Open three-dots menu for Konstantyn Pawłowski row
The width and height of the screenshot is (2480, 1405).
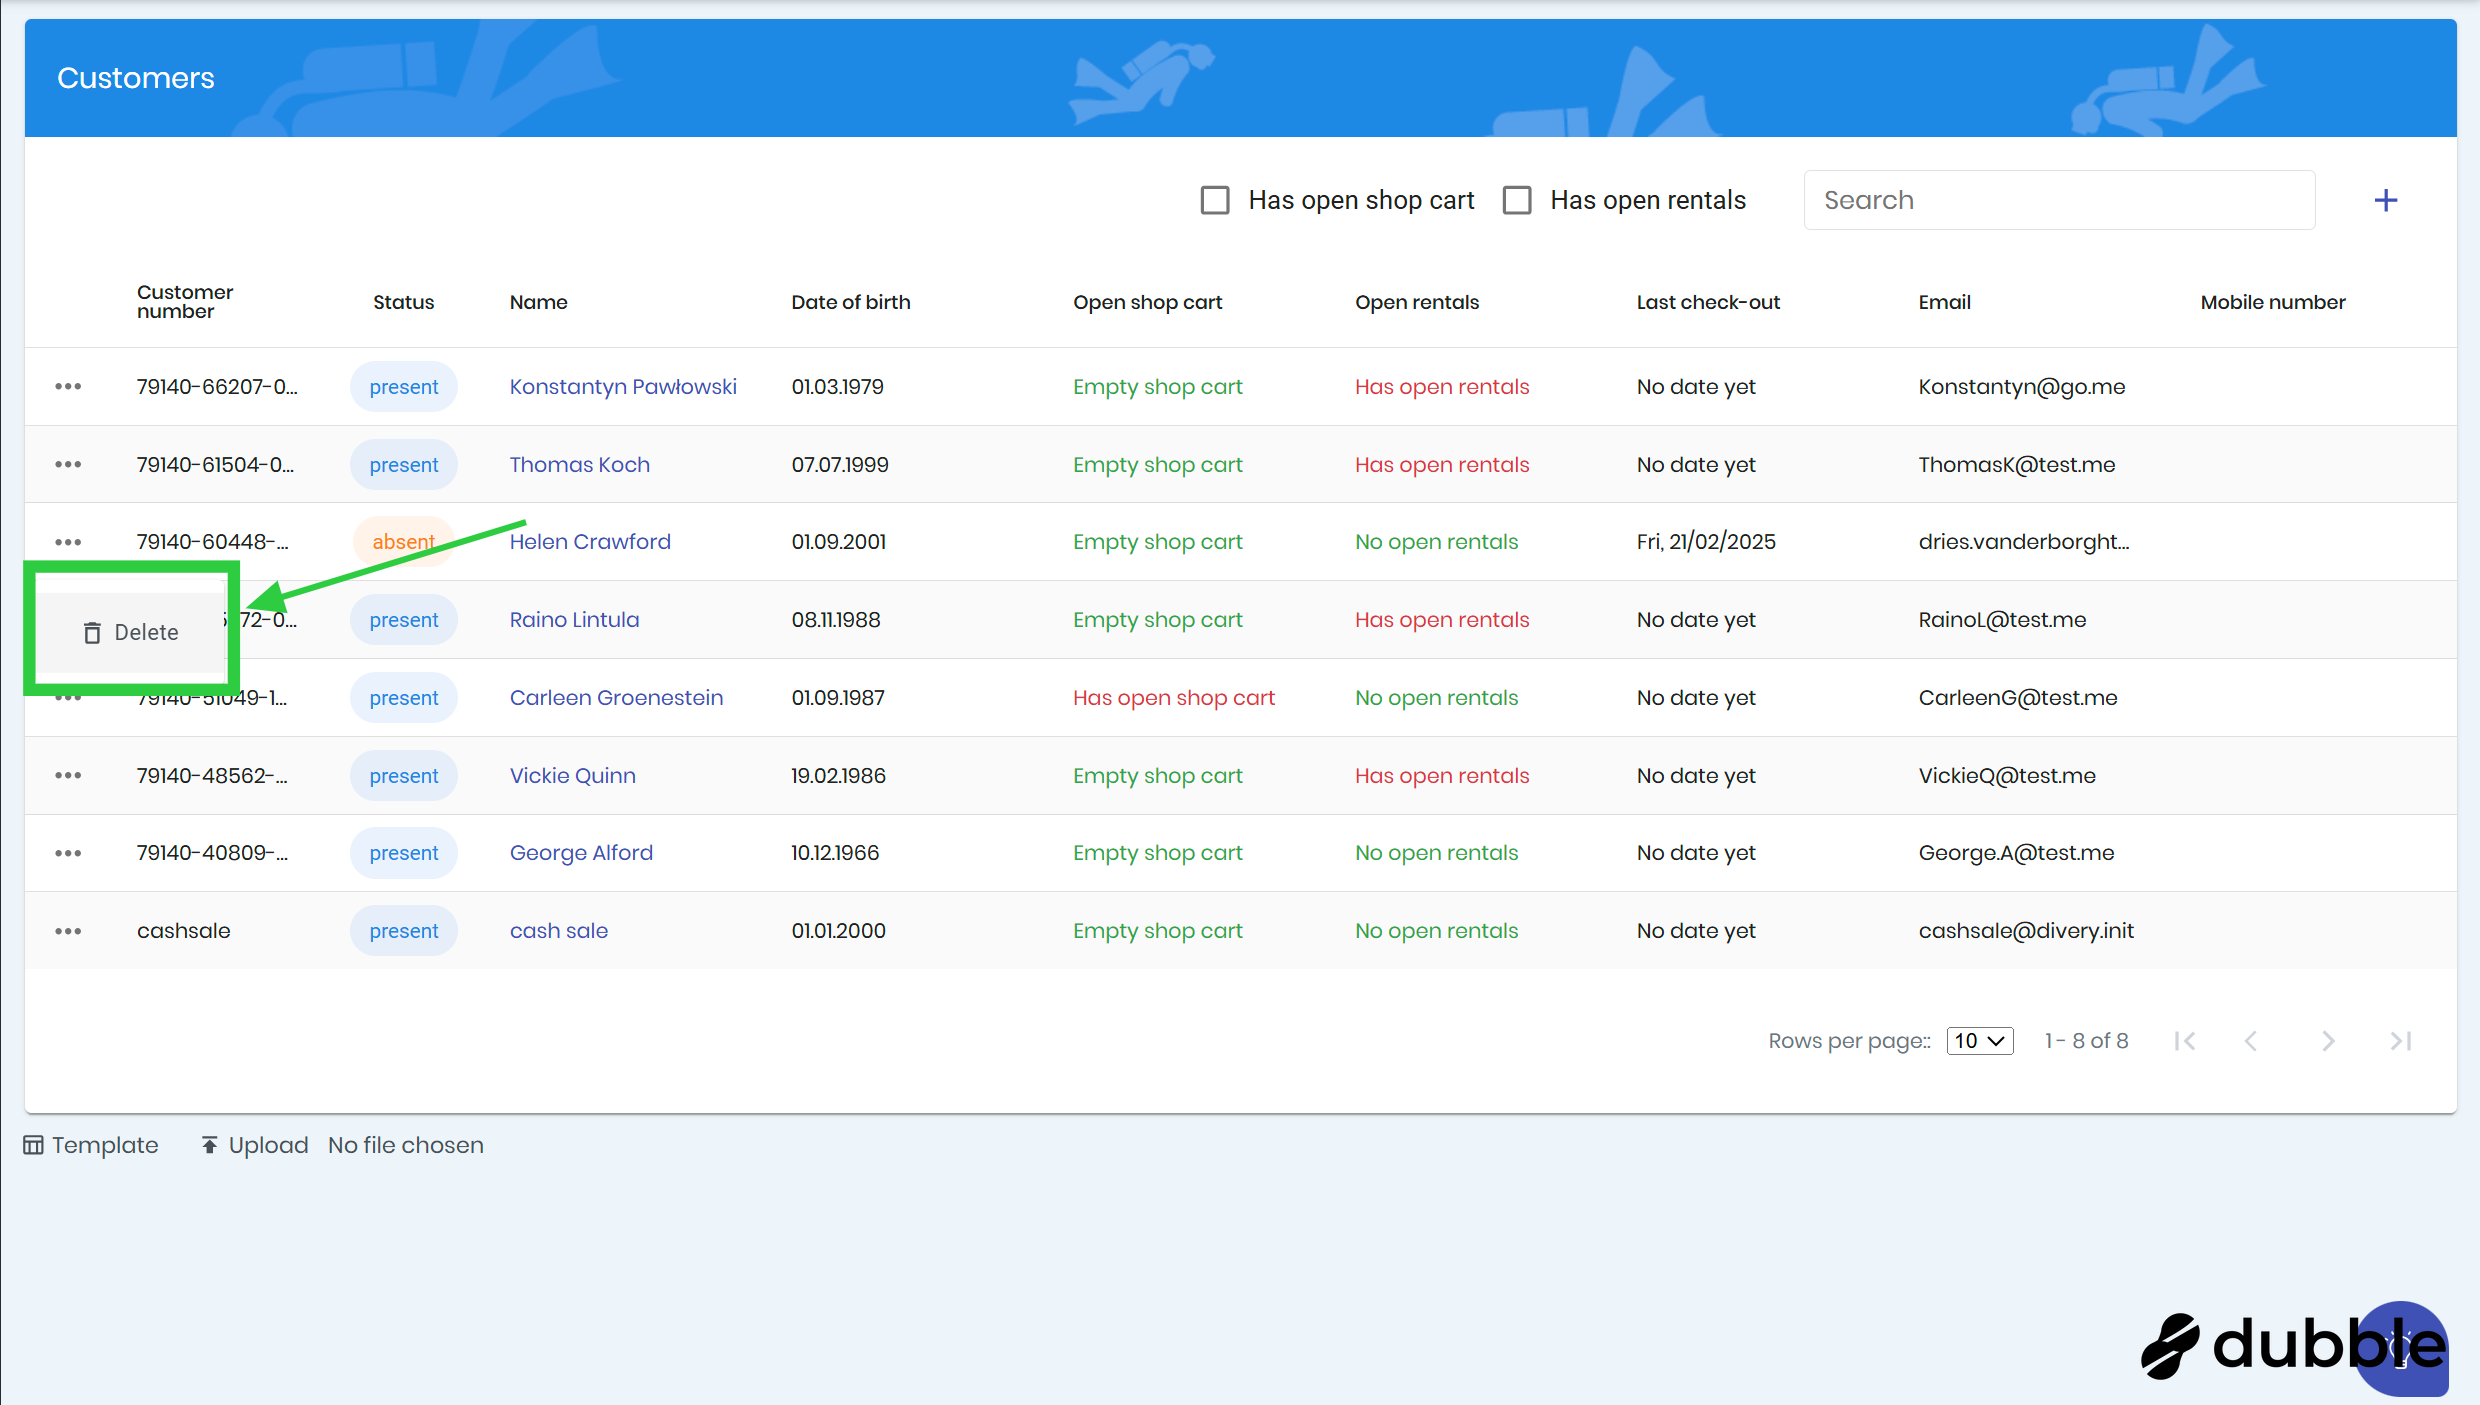click(x=68, y=387)
